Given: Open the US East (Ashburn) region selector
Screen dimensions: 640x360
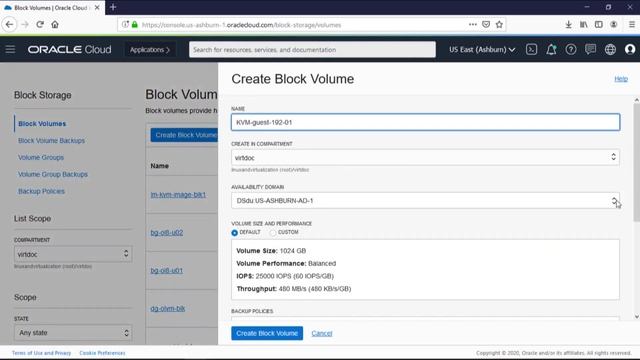Looking at the screenshot, I should pos(482,49).
